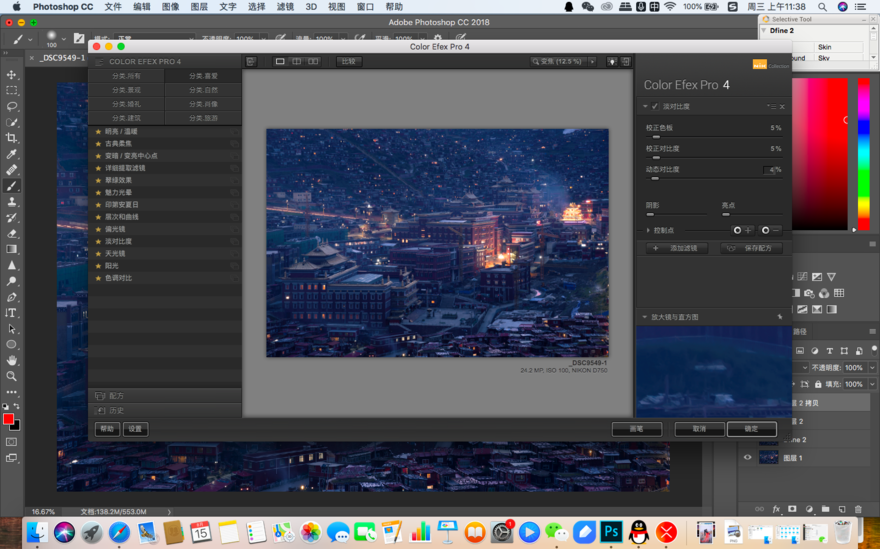Click the 比较 compare button
The image size is (880, 549).
click(x=349, y=61)
